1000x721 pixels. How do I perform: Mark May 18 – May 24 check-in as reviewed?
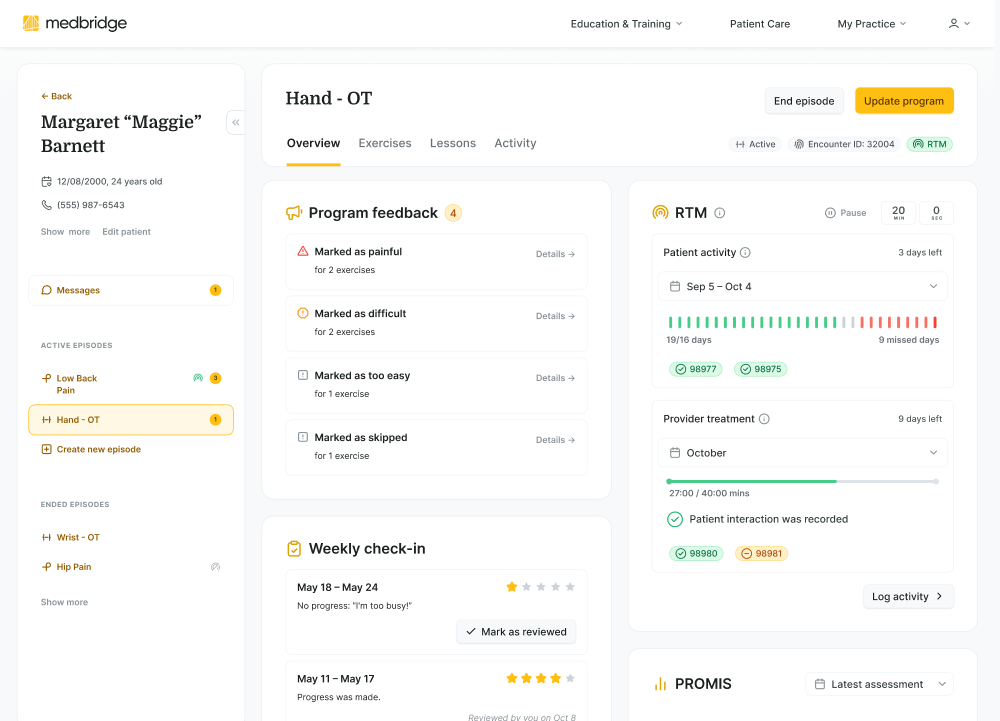[516, 632]
